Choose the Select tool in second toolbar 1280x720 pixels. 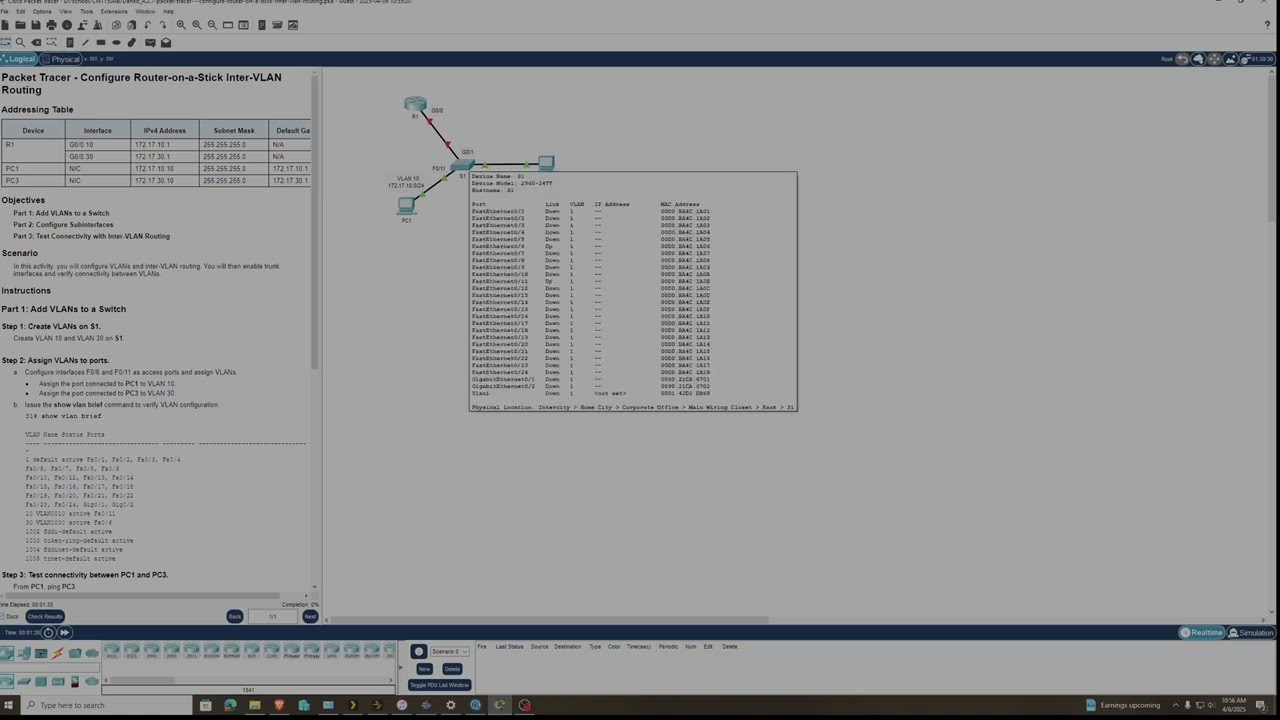tap(5, 42)
